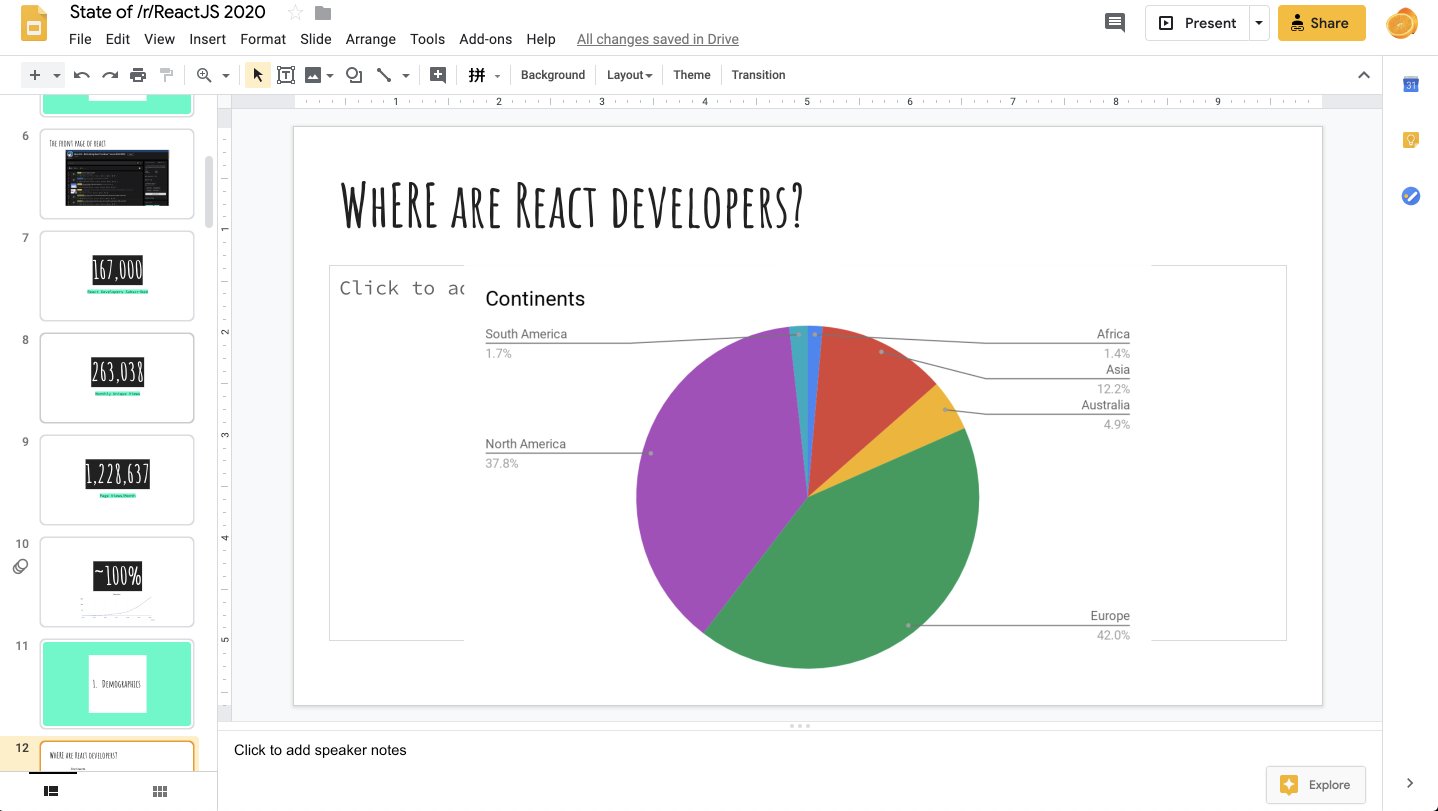Click All changes saved in Drive link
This screenshot has width=1438, height=811.
coord(658,39)
